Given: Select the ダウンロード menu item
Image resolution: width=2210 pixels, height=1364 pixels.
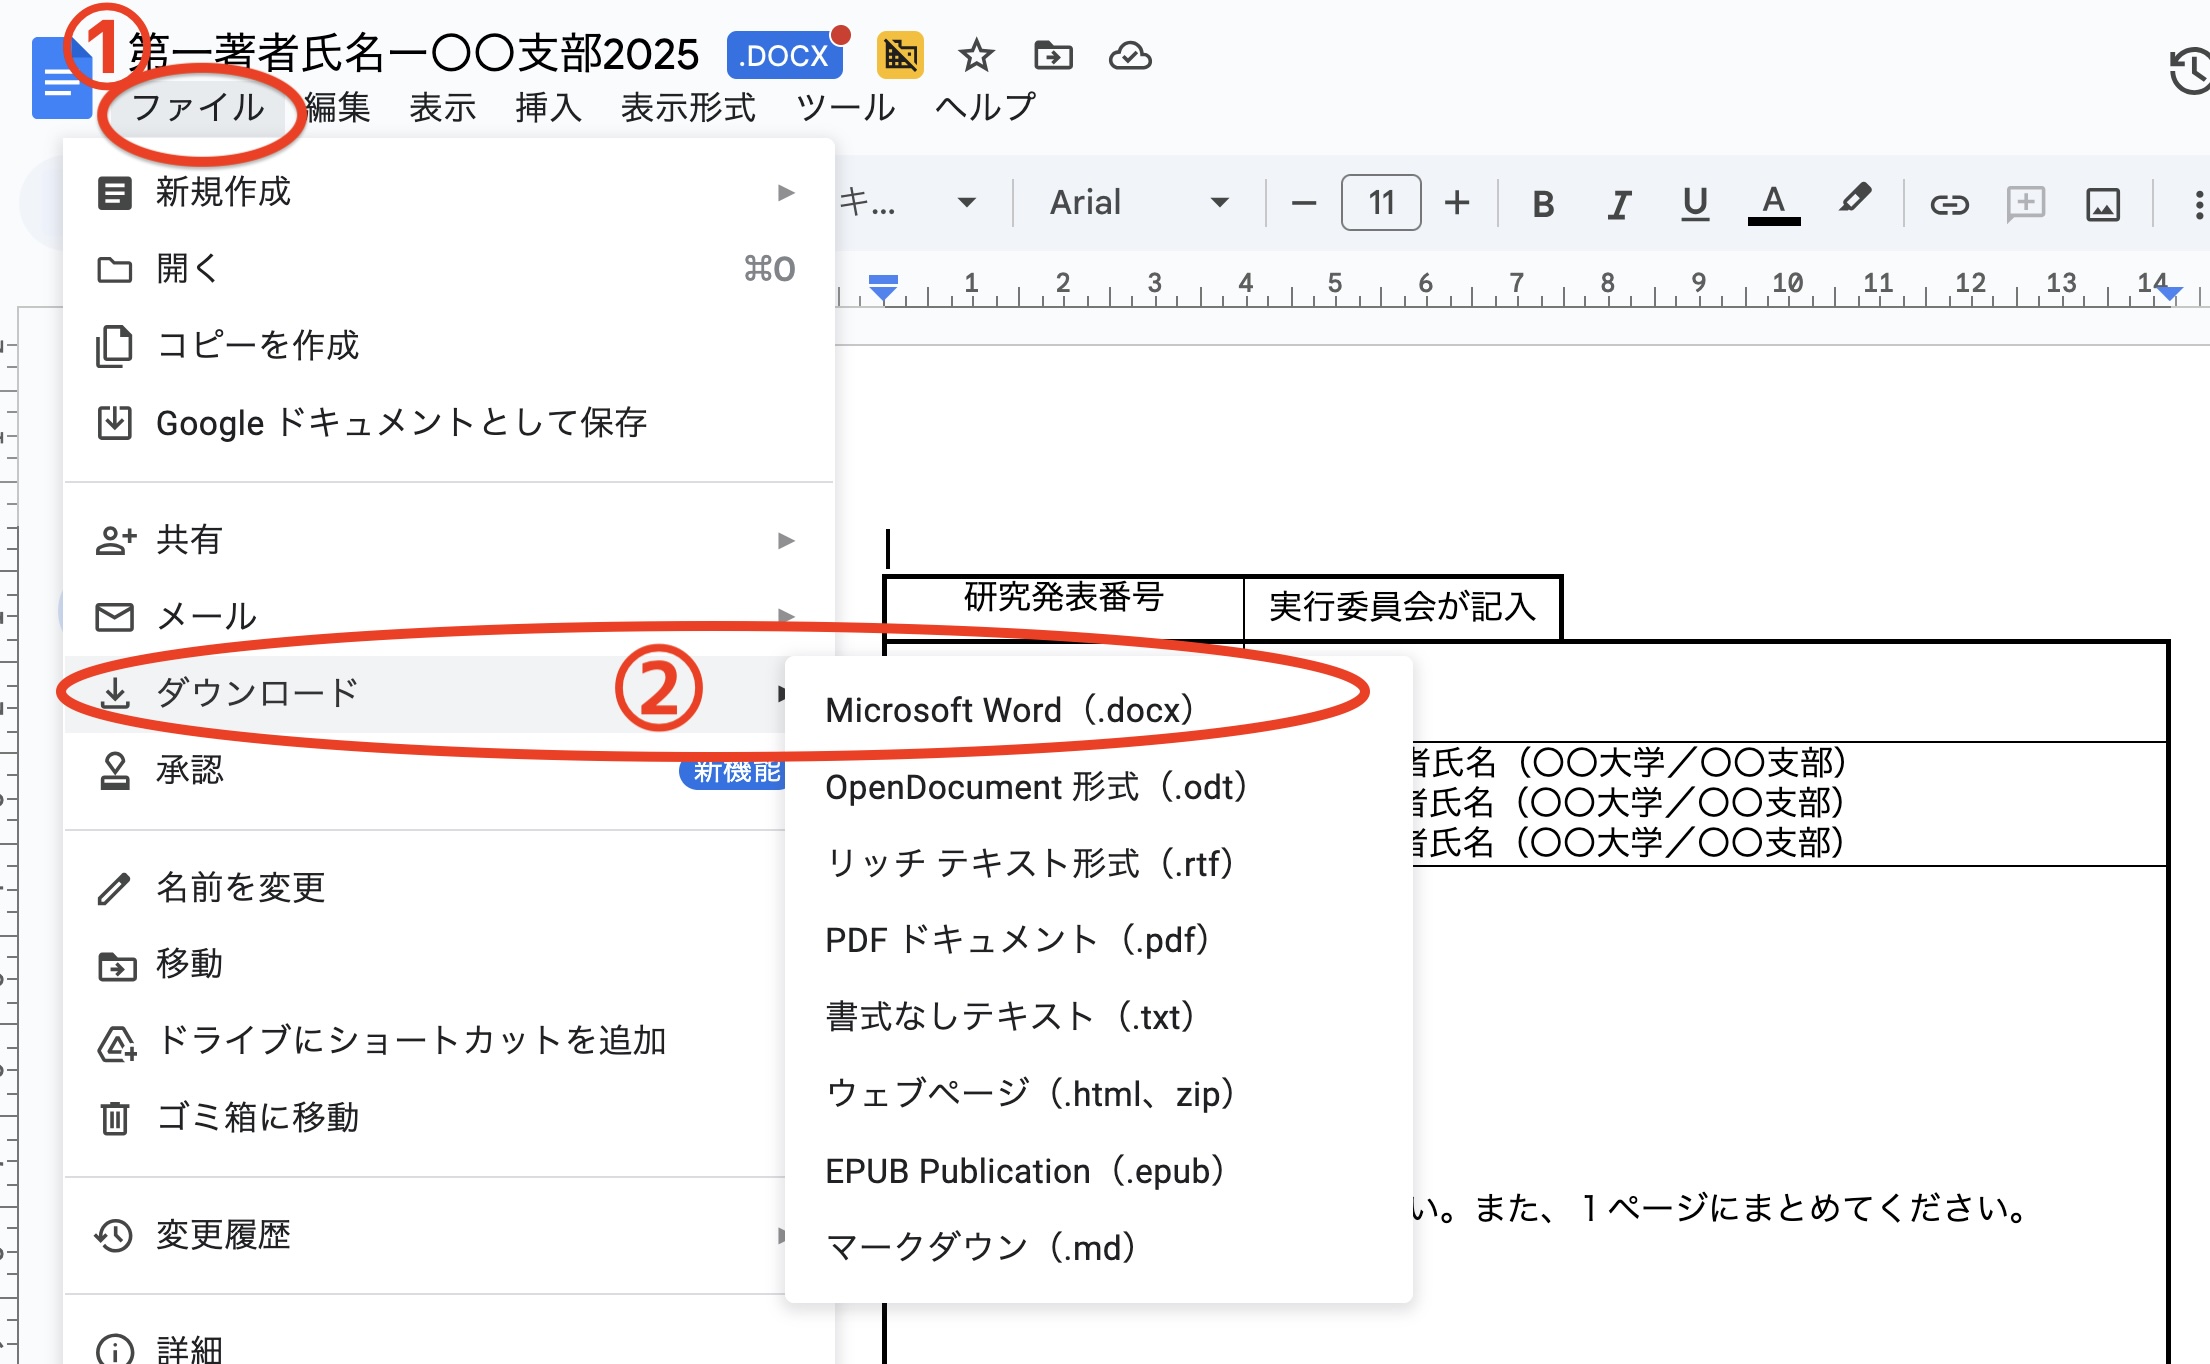Looking at the screenshot, I should 425,693.
